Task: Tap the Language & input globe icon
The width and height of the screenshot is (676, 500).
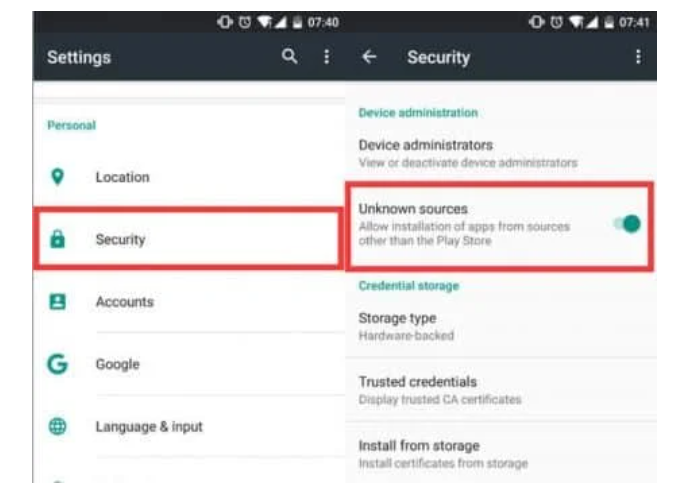Action: click(x=57, y=426)
